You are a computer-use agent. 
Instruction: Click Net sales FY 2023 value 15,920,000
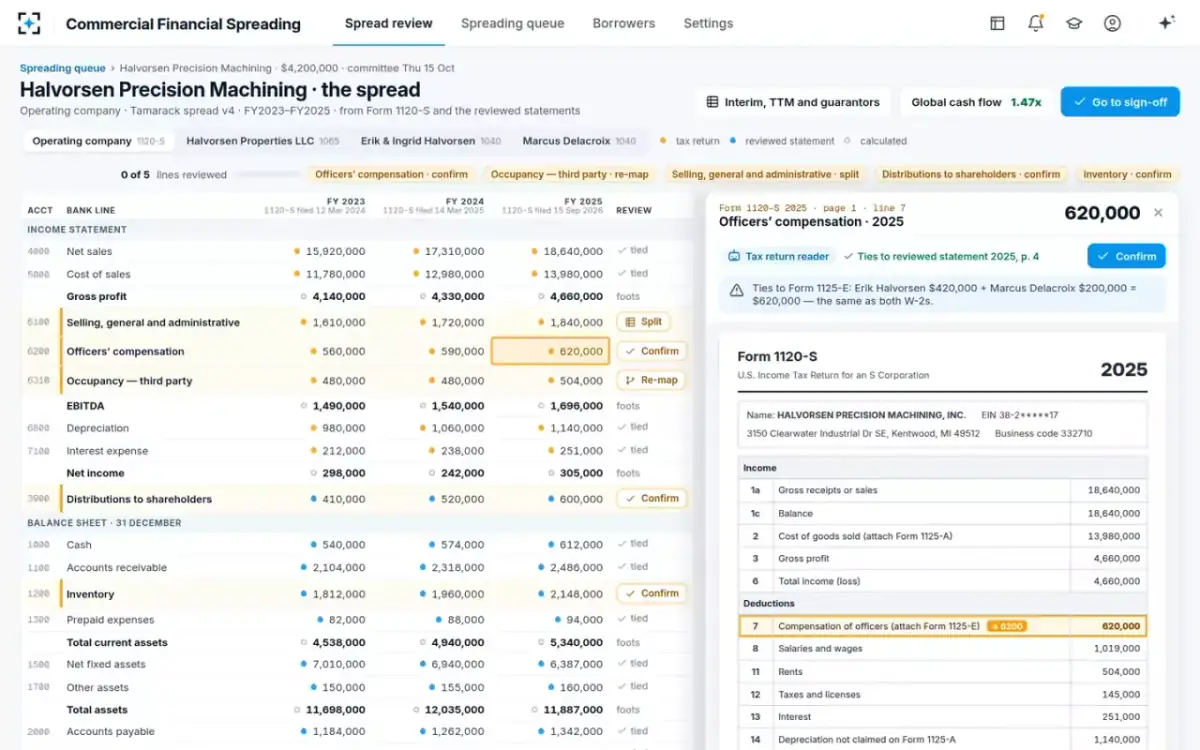click(x=335, y=251)
